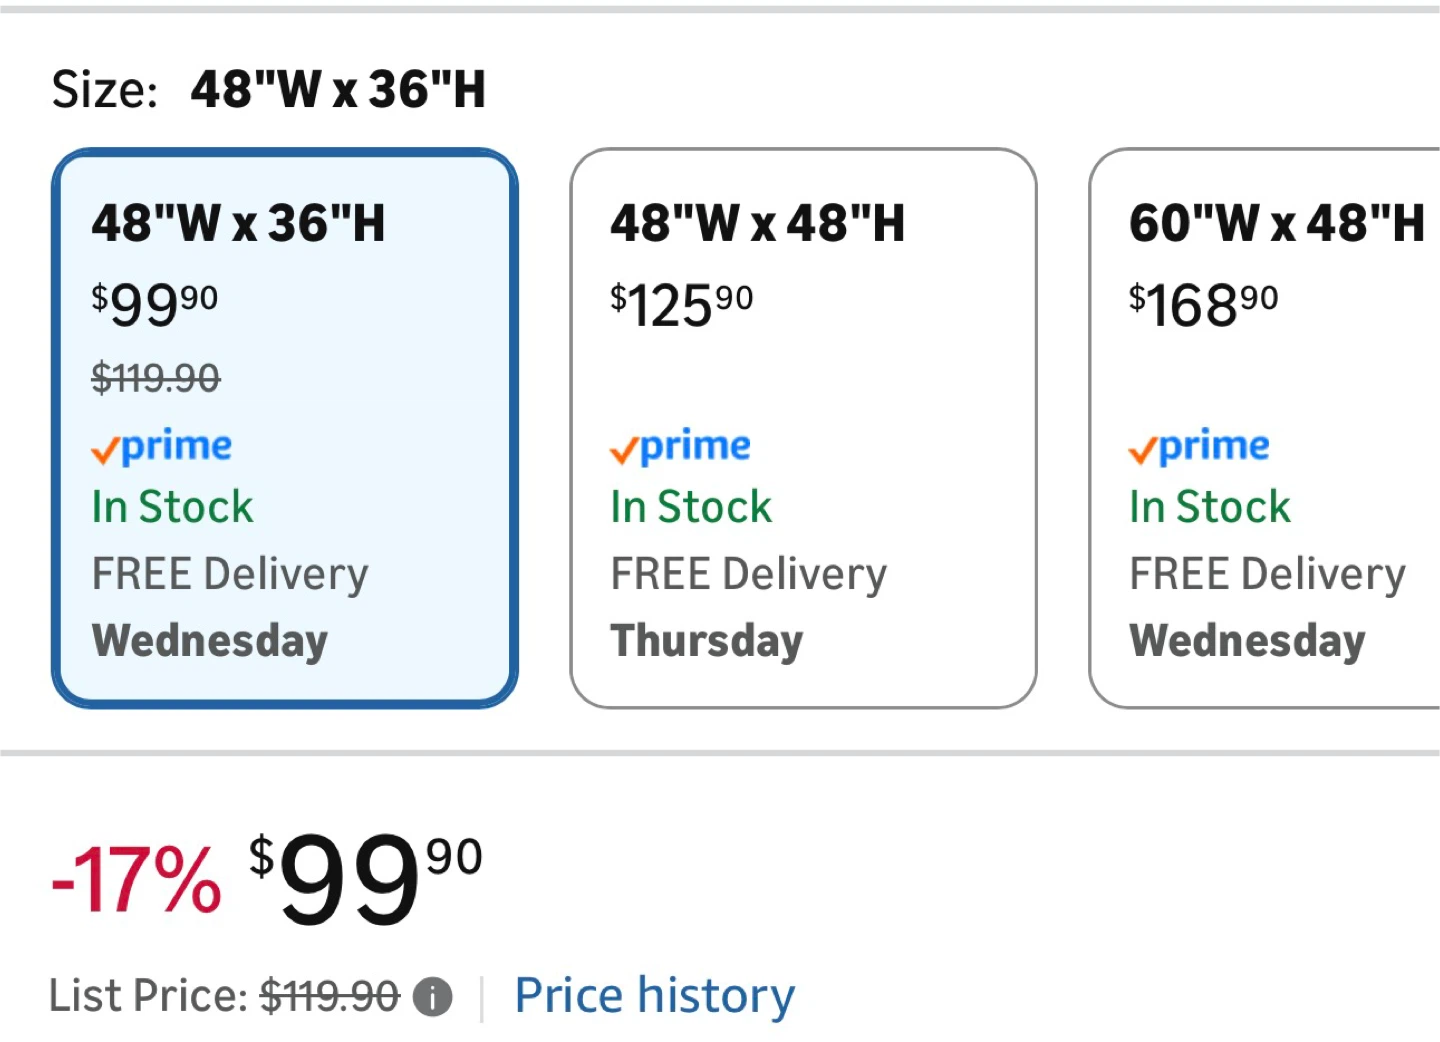This screenshot has width=1440, height=1042.
Task: Click the -17% discount label
Action: 136,880
